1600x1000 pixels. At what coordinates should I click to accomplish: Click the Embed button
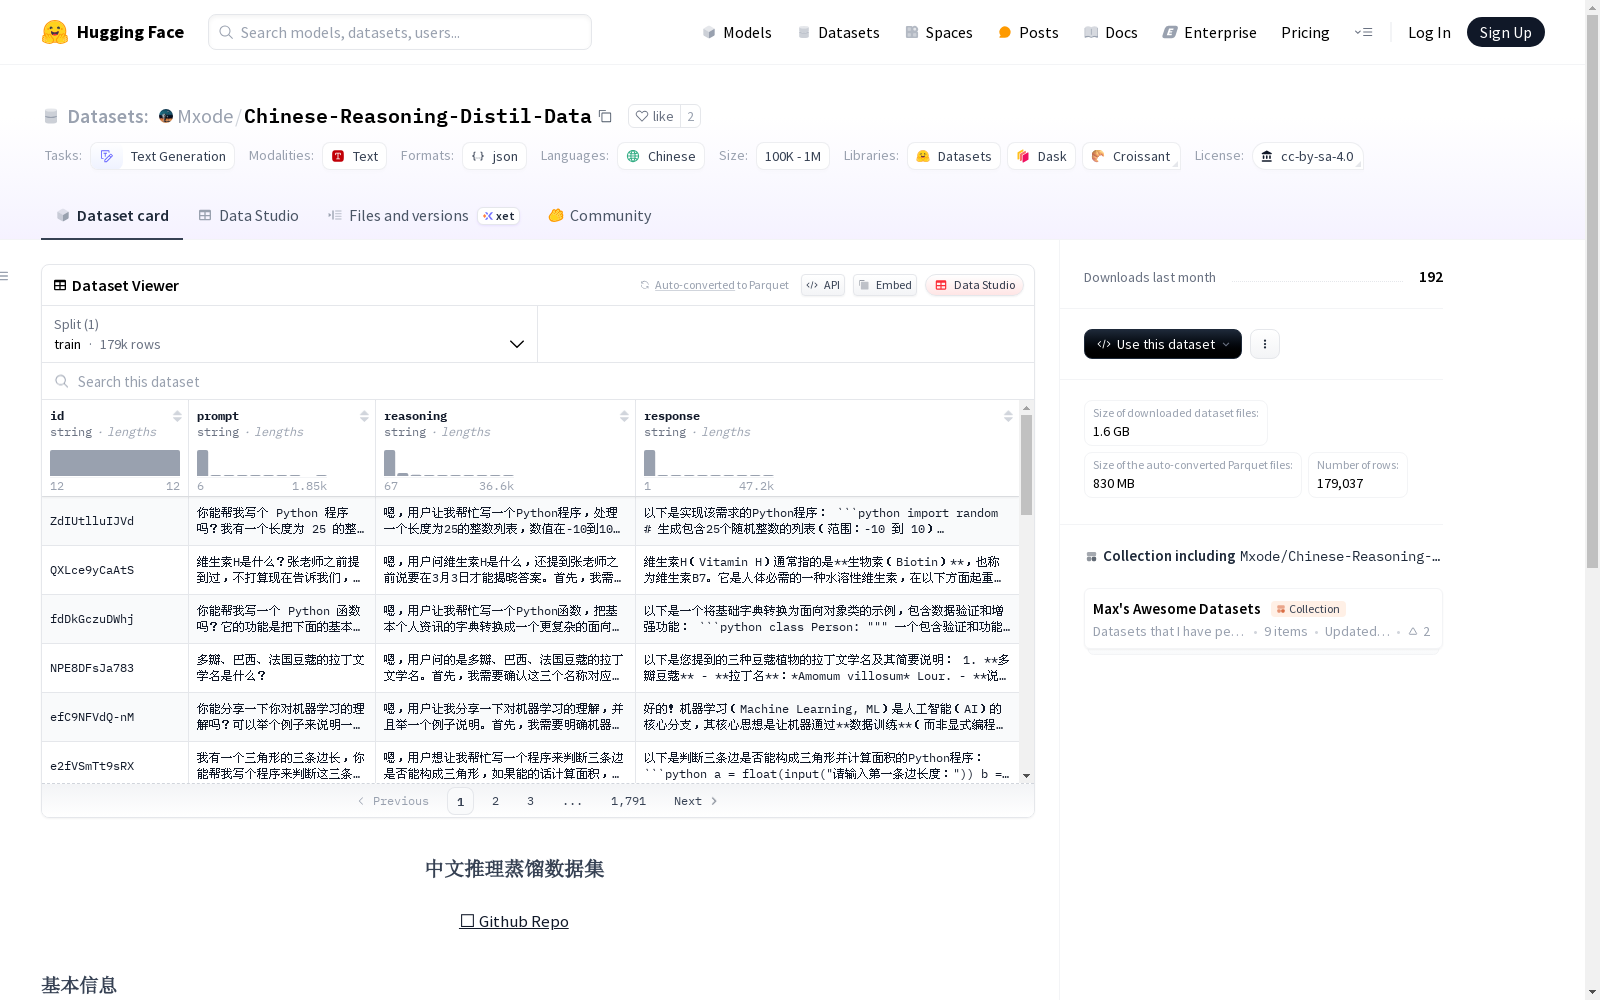point(885,285)
